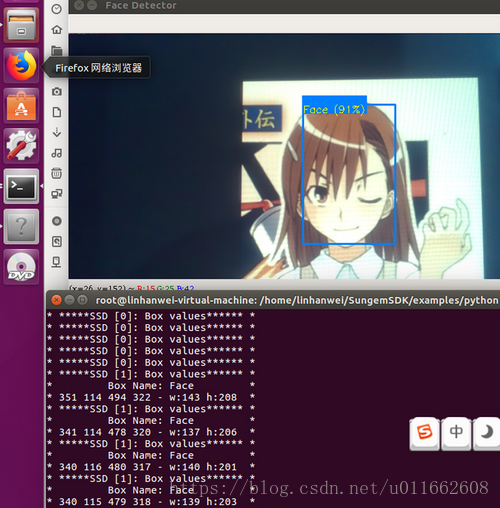This screenshot has height=508, width=500.
Task: Maximize the root@linhanwei terminal window
Action: click(x=82, y=300)
